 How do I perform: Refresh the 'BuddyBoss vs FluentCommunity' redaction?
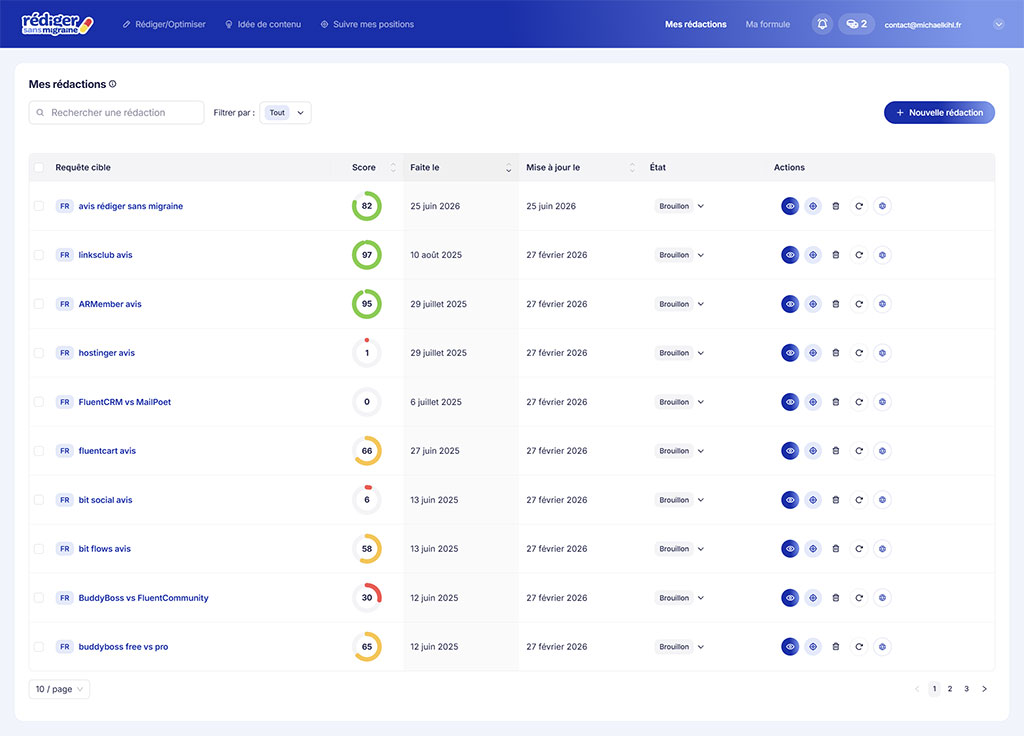[x=859, y=598]
